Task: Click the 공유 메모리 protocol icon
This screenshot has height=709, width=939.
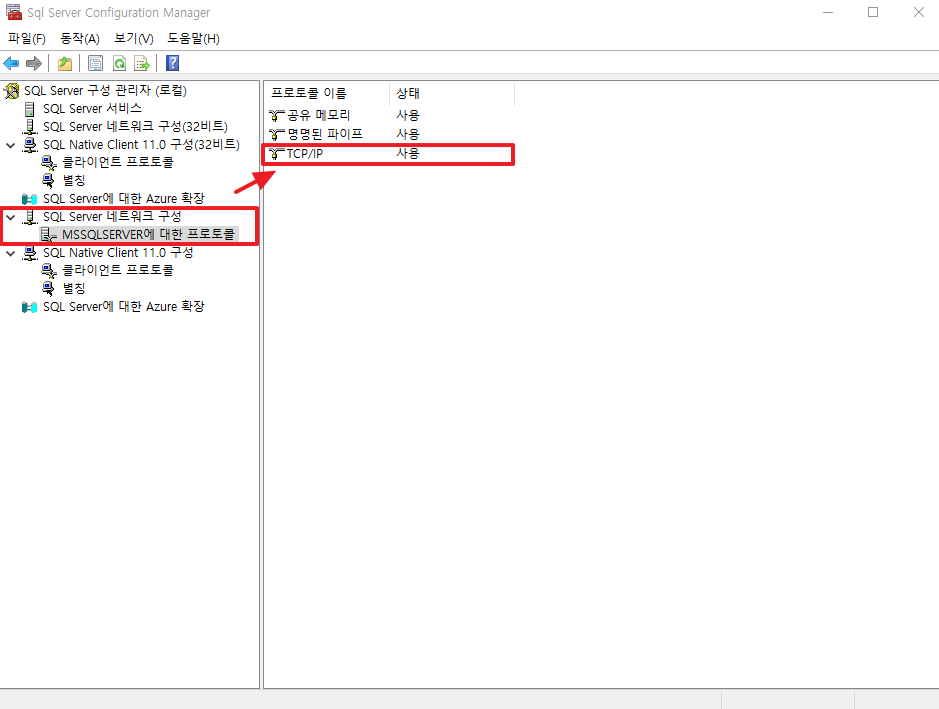Action: [x=277, y=115]
